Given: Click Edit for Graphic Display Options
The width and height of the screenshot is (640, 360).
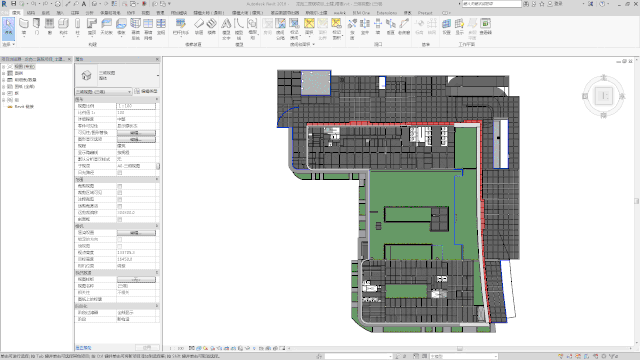Looking at the screenshot, I should click(x=136, y=139).
